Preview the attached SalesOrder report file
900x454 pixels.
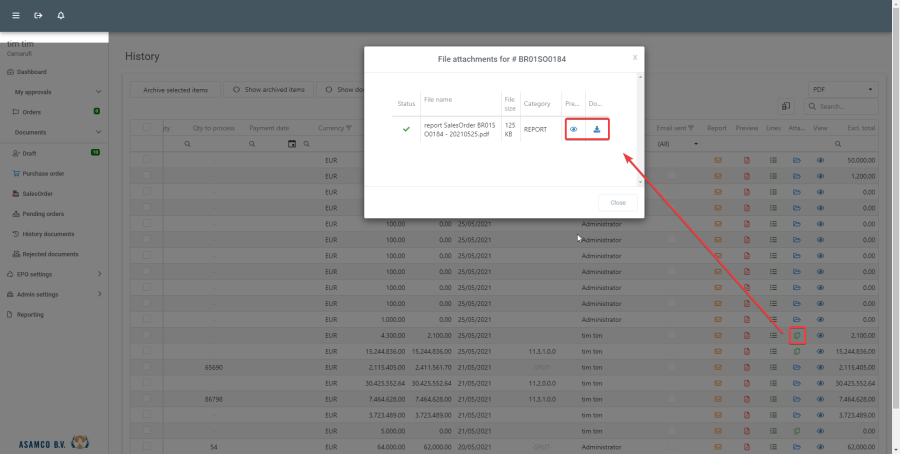(x=574, y=129)
